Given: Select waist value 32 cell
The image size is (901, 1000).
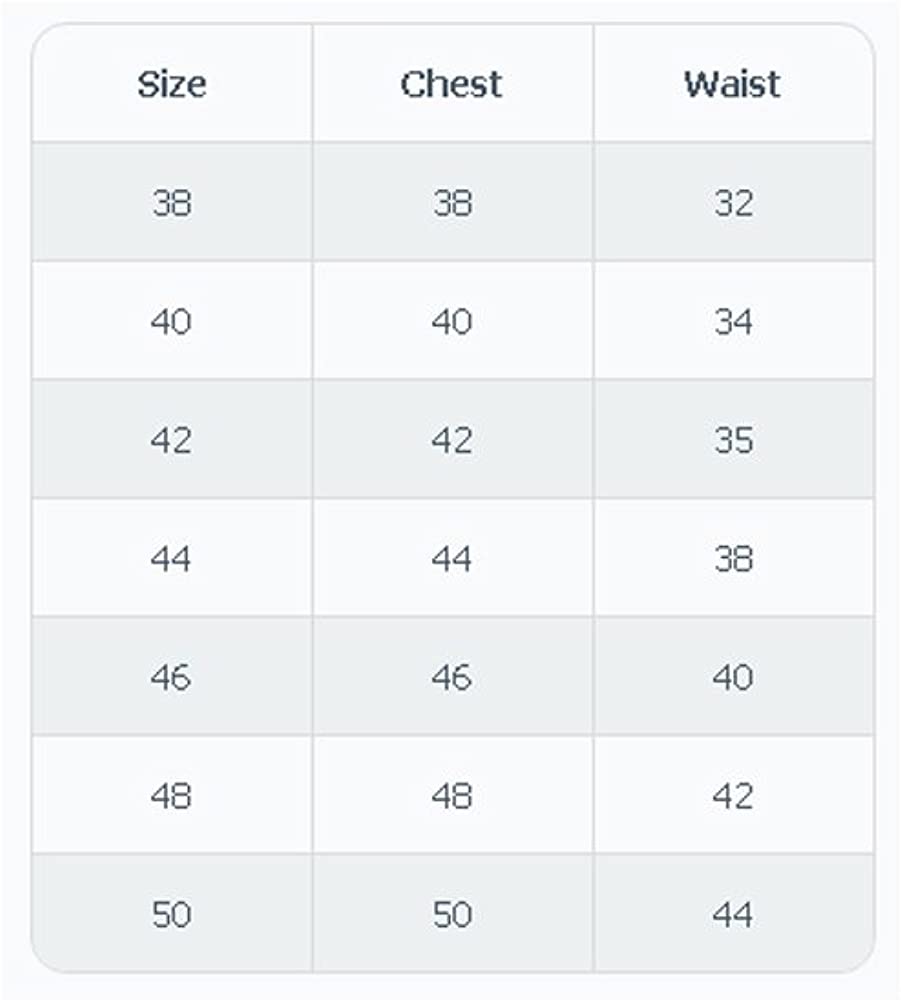Looking at the screenshot, I should point(733,203).
